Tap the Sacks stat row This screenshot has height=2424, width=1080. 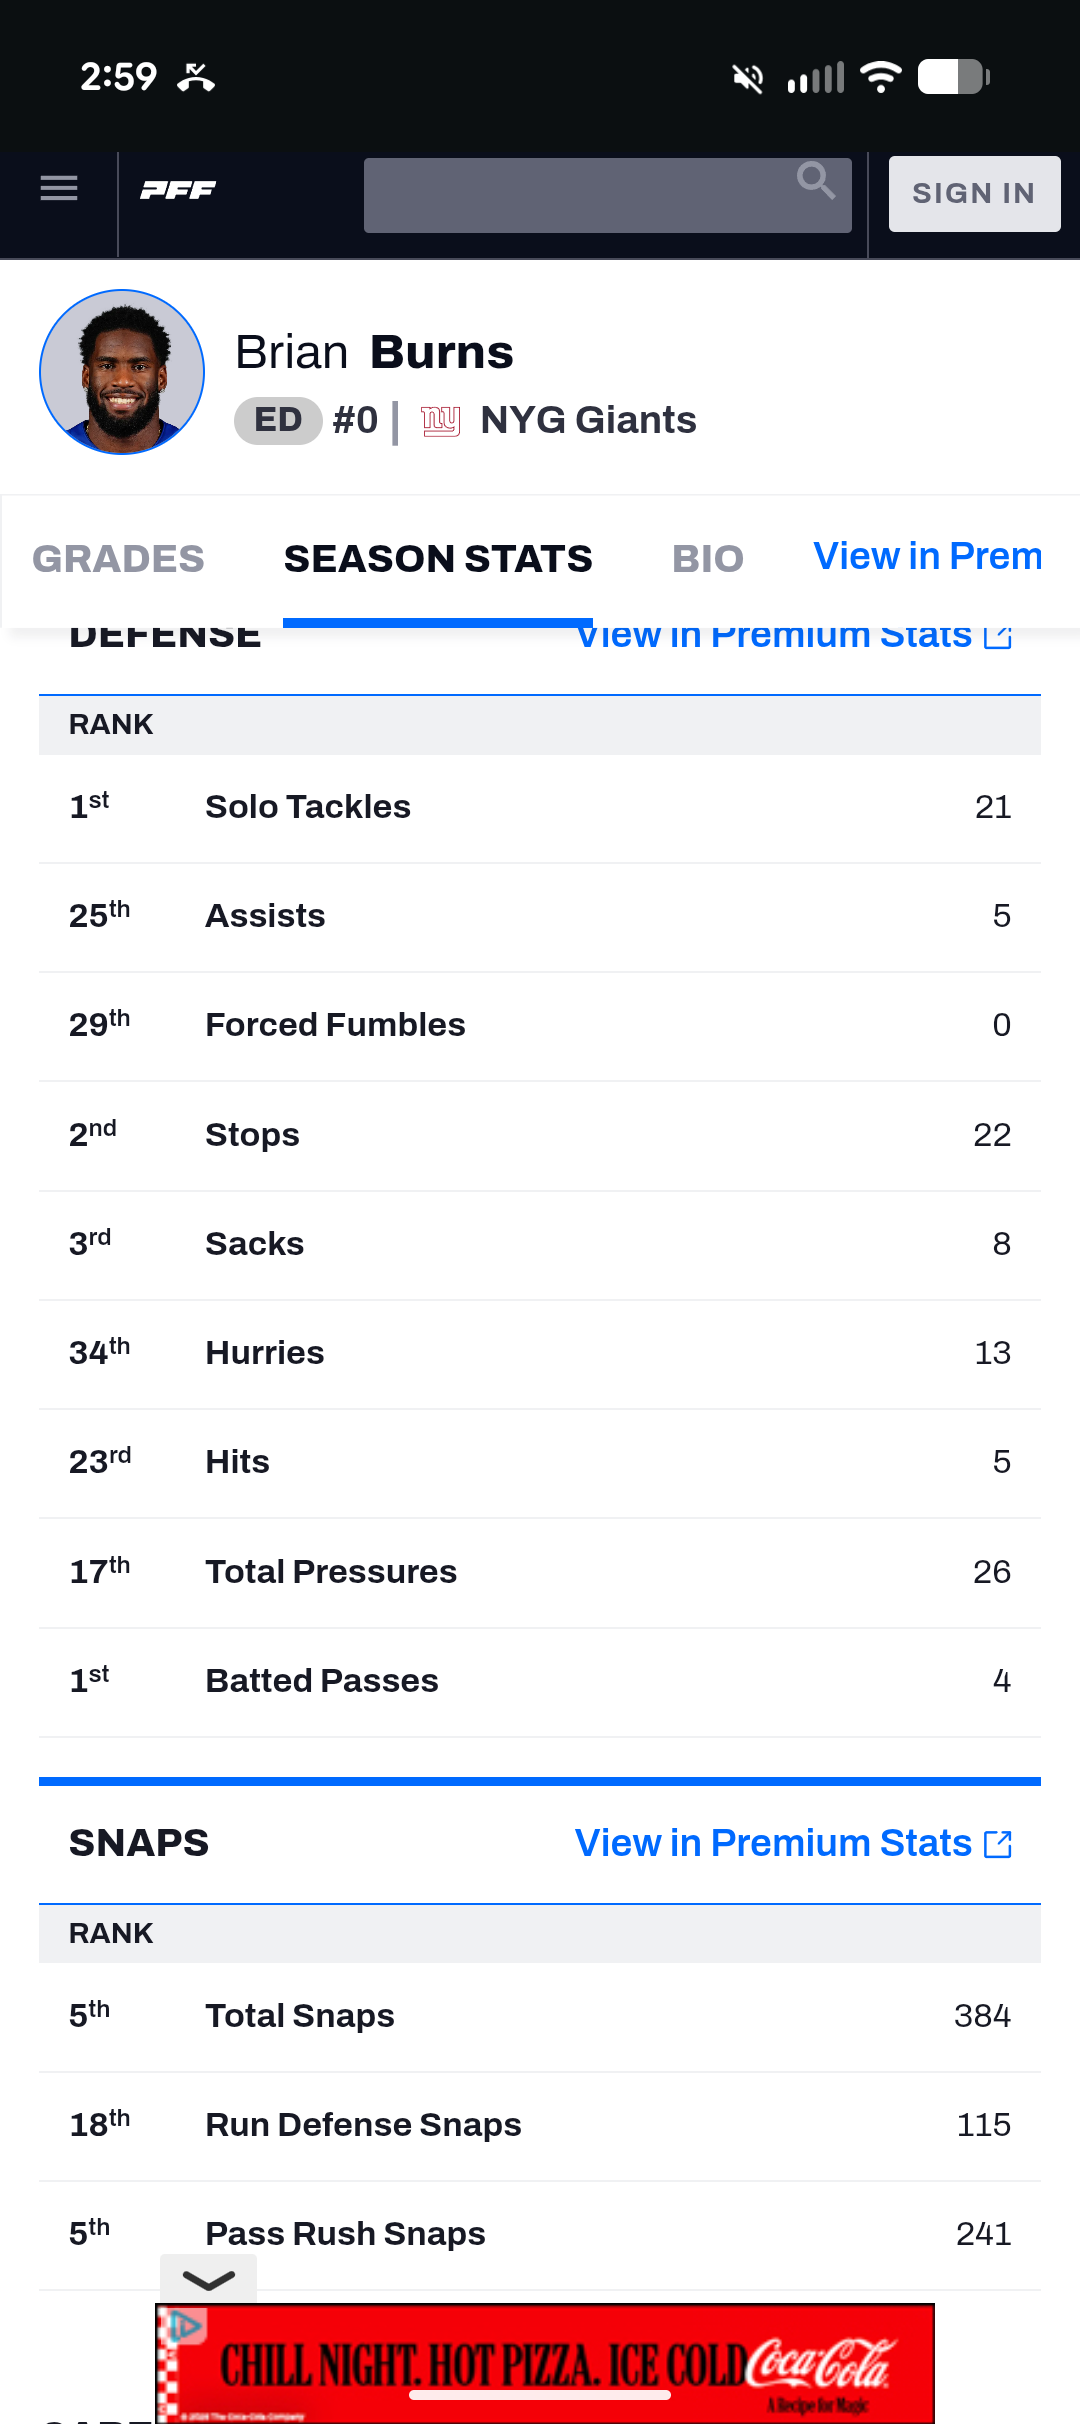[x=540, y=1244]
